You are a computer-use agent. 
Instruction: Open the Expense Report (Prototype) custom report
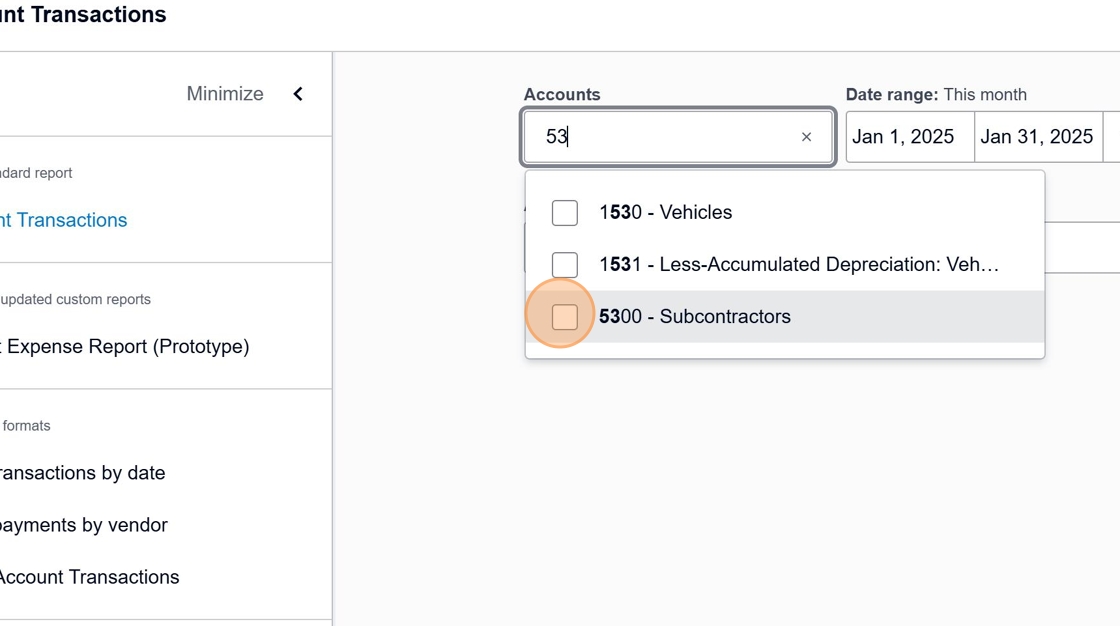(x=124, y=347)
